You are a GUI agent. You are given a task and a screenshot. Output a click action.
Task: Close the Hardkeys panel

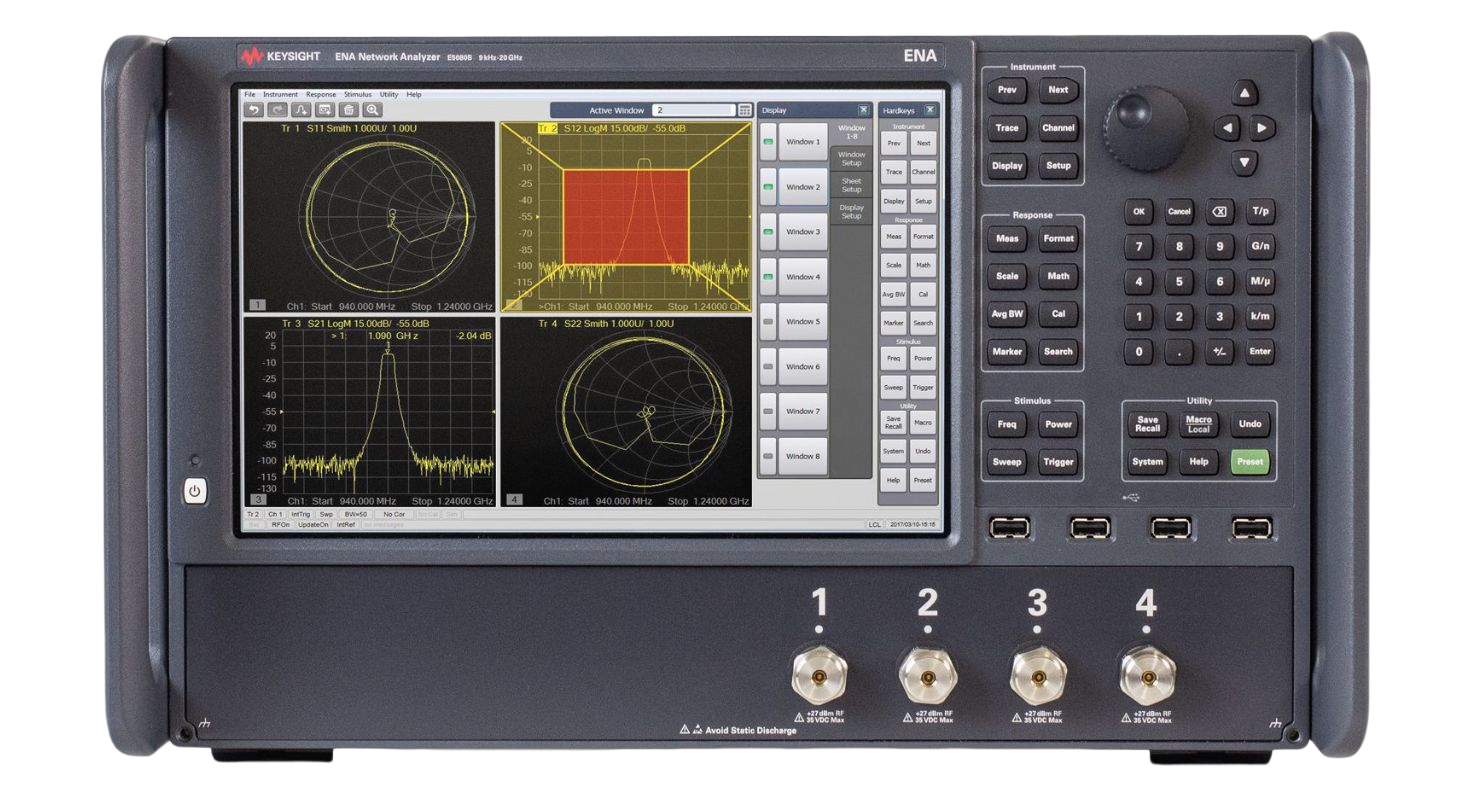(930, 110)
